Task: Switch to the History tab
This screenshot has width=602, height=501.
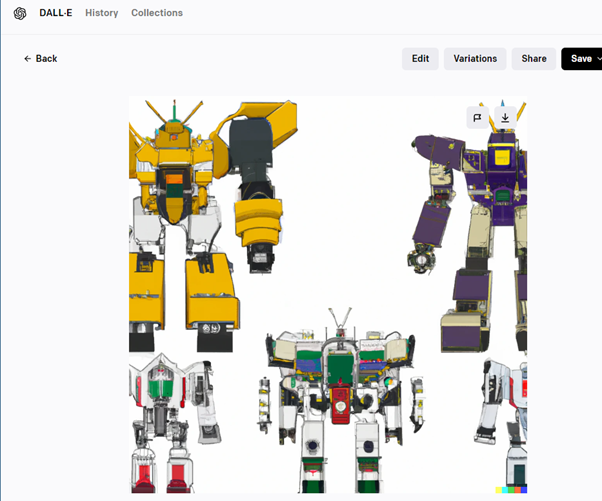Action: [102, 13]
